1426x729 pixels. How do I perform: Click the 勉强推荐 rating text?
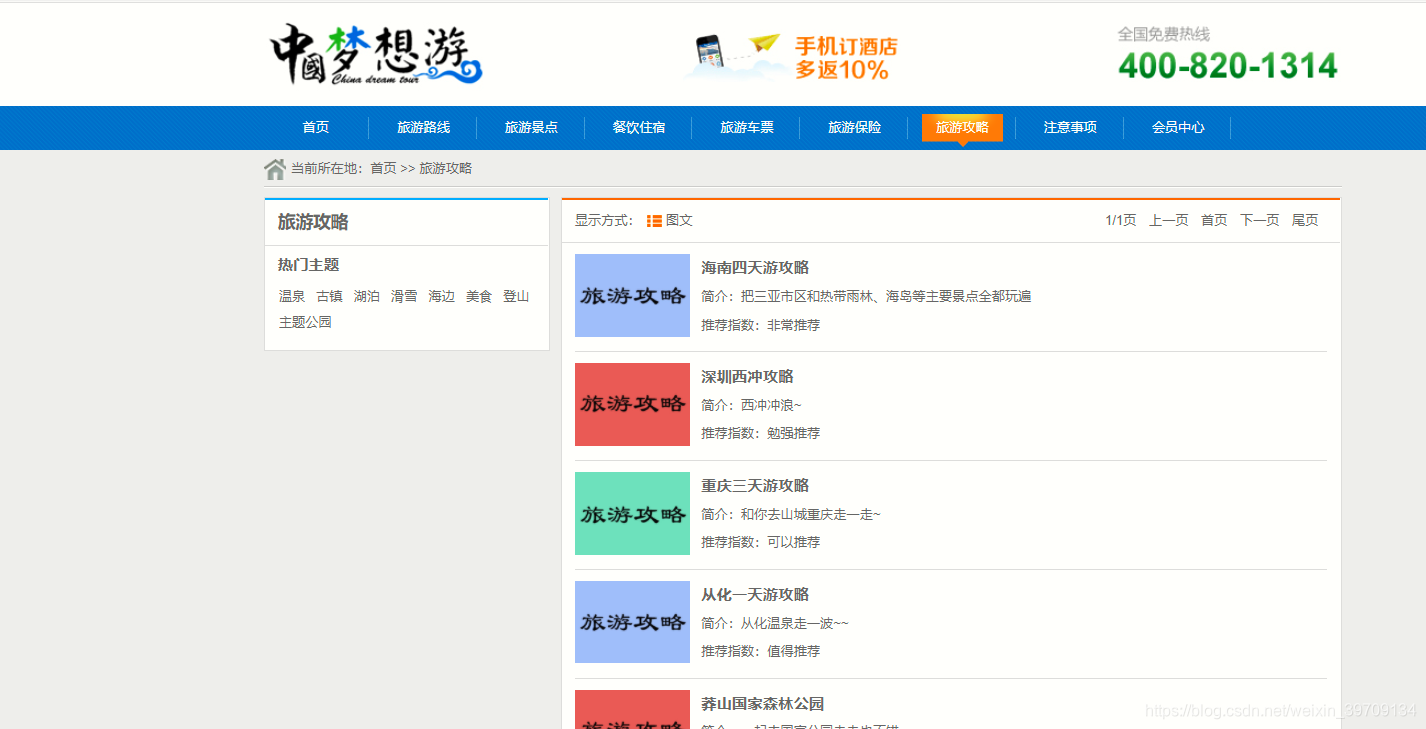(793, 434)
